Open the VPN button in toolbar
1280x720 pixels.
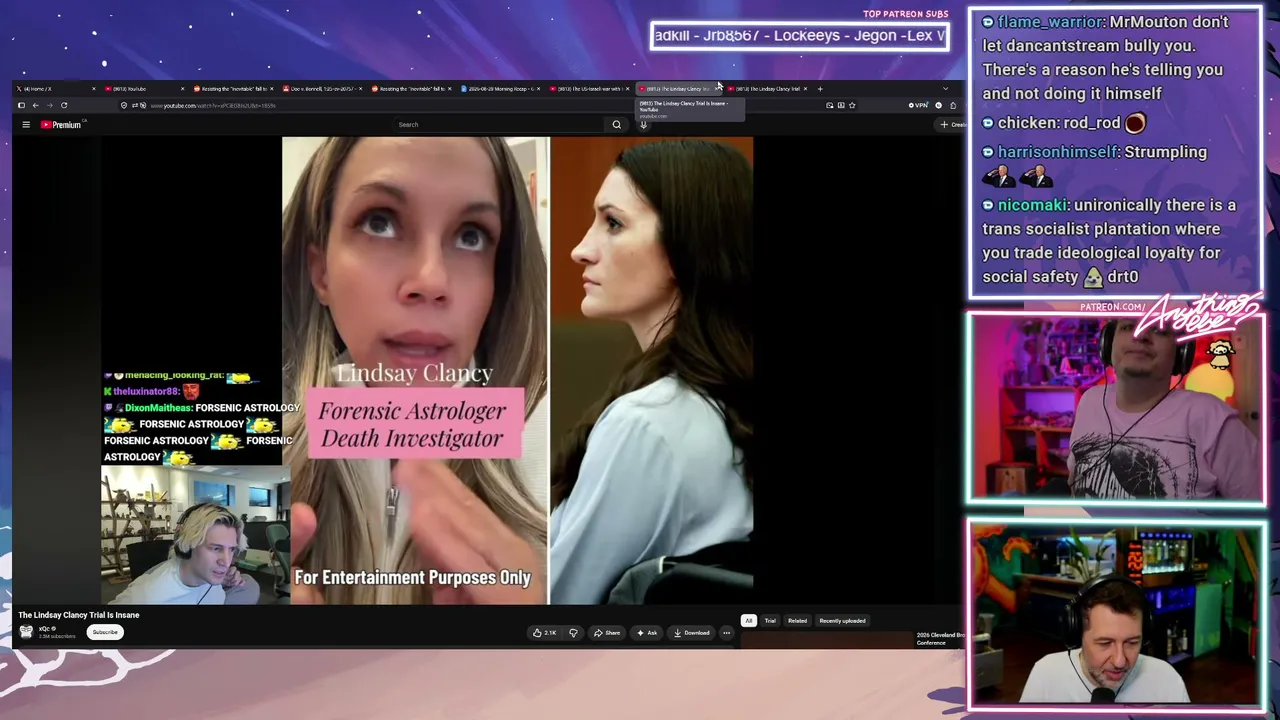[x=918, y=105]
